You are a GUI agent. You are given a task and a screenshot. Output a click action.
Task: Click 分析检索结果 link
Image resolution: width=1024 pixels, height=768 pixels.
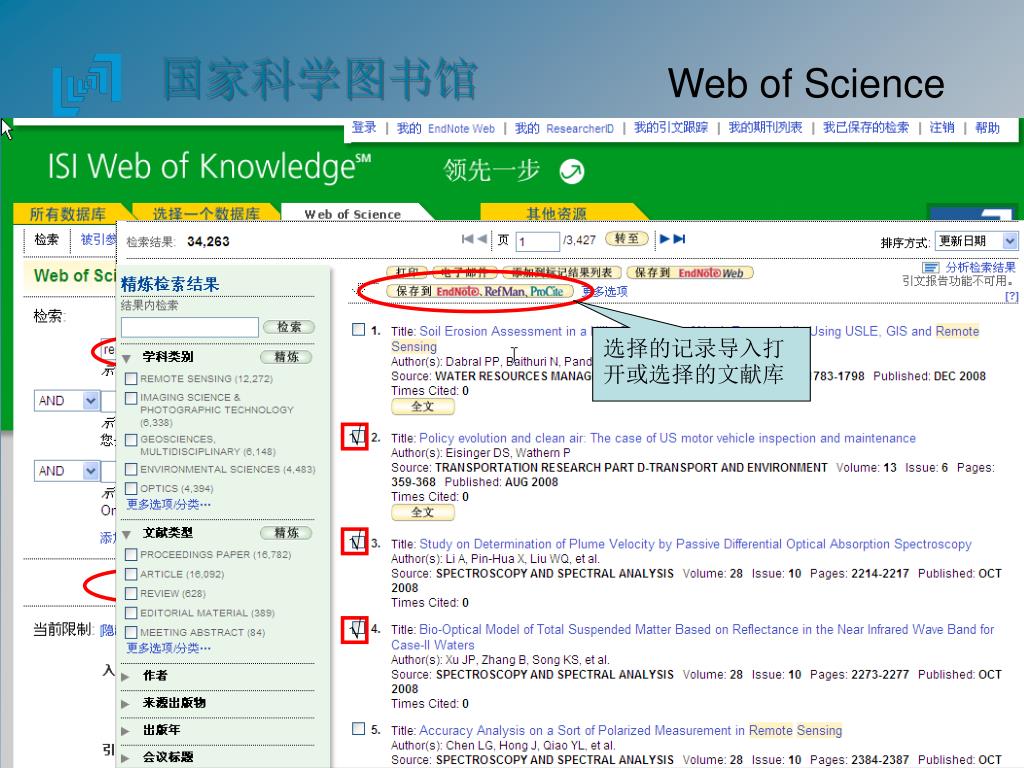(981, 267)
